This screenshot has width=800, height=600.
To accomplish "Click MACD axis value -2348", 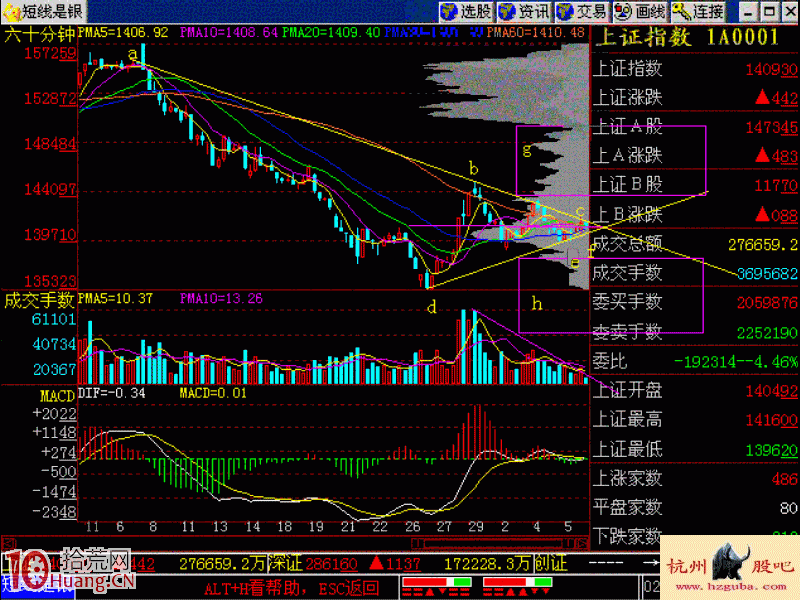I will (x=54, y=512).
